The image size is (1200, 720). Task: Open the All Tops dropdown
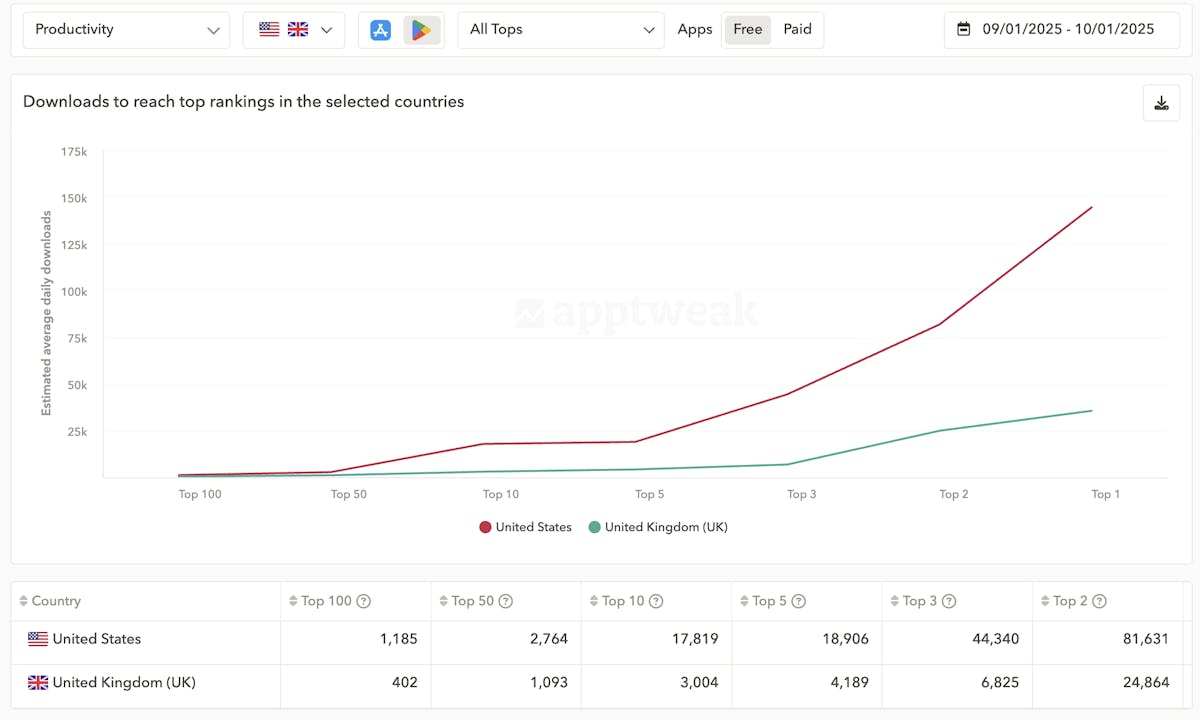pyautogui.click(x=561, y=30)
